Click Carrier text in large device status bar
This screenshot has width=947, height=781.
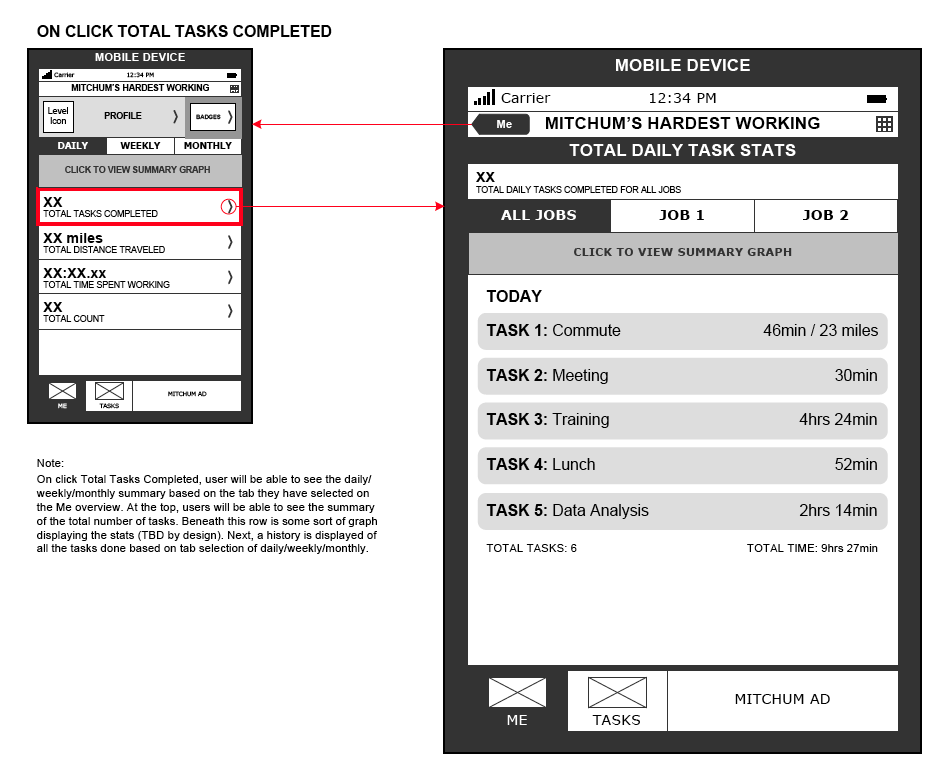pyautogui.click(x=525, y=98)
